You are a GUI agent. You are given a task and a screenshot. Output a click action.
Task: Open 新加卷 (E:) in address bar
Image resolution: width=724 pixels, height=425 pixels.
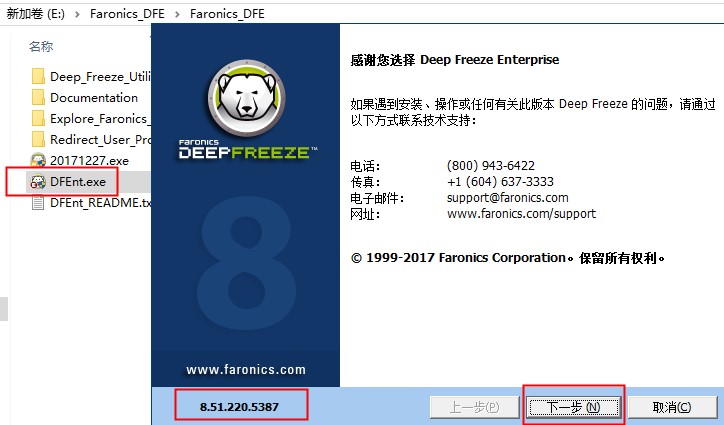36,14
